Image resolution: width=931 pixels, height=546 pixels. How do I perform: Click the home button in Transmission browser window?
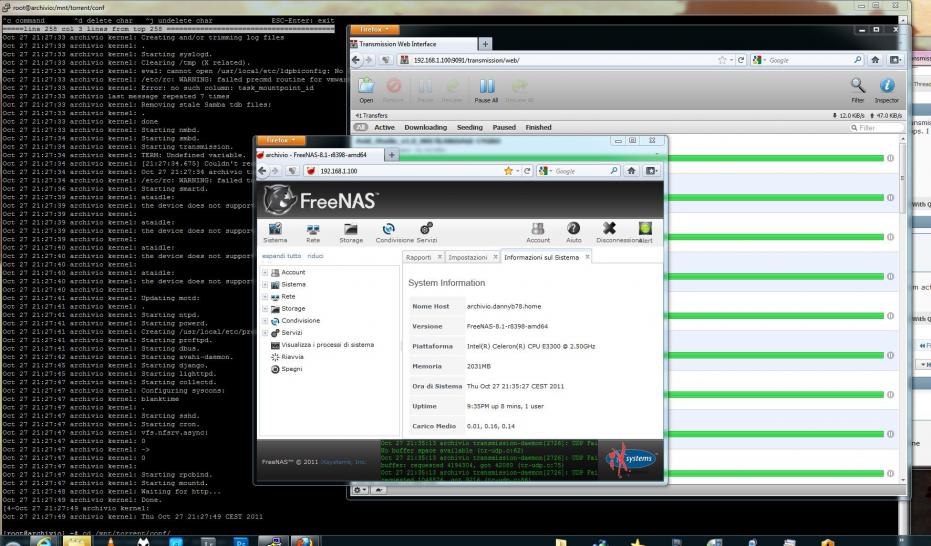875,60
